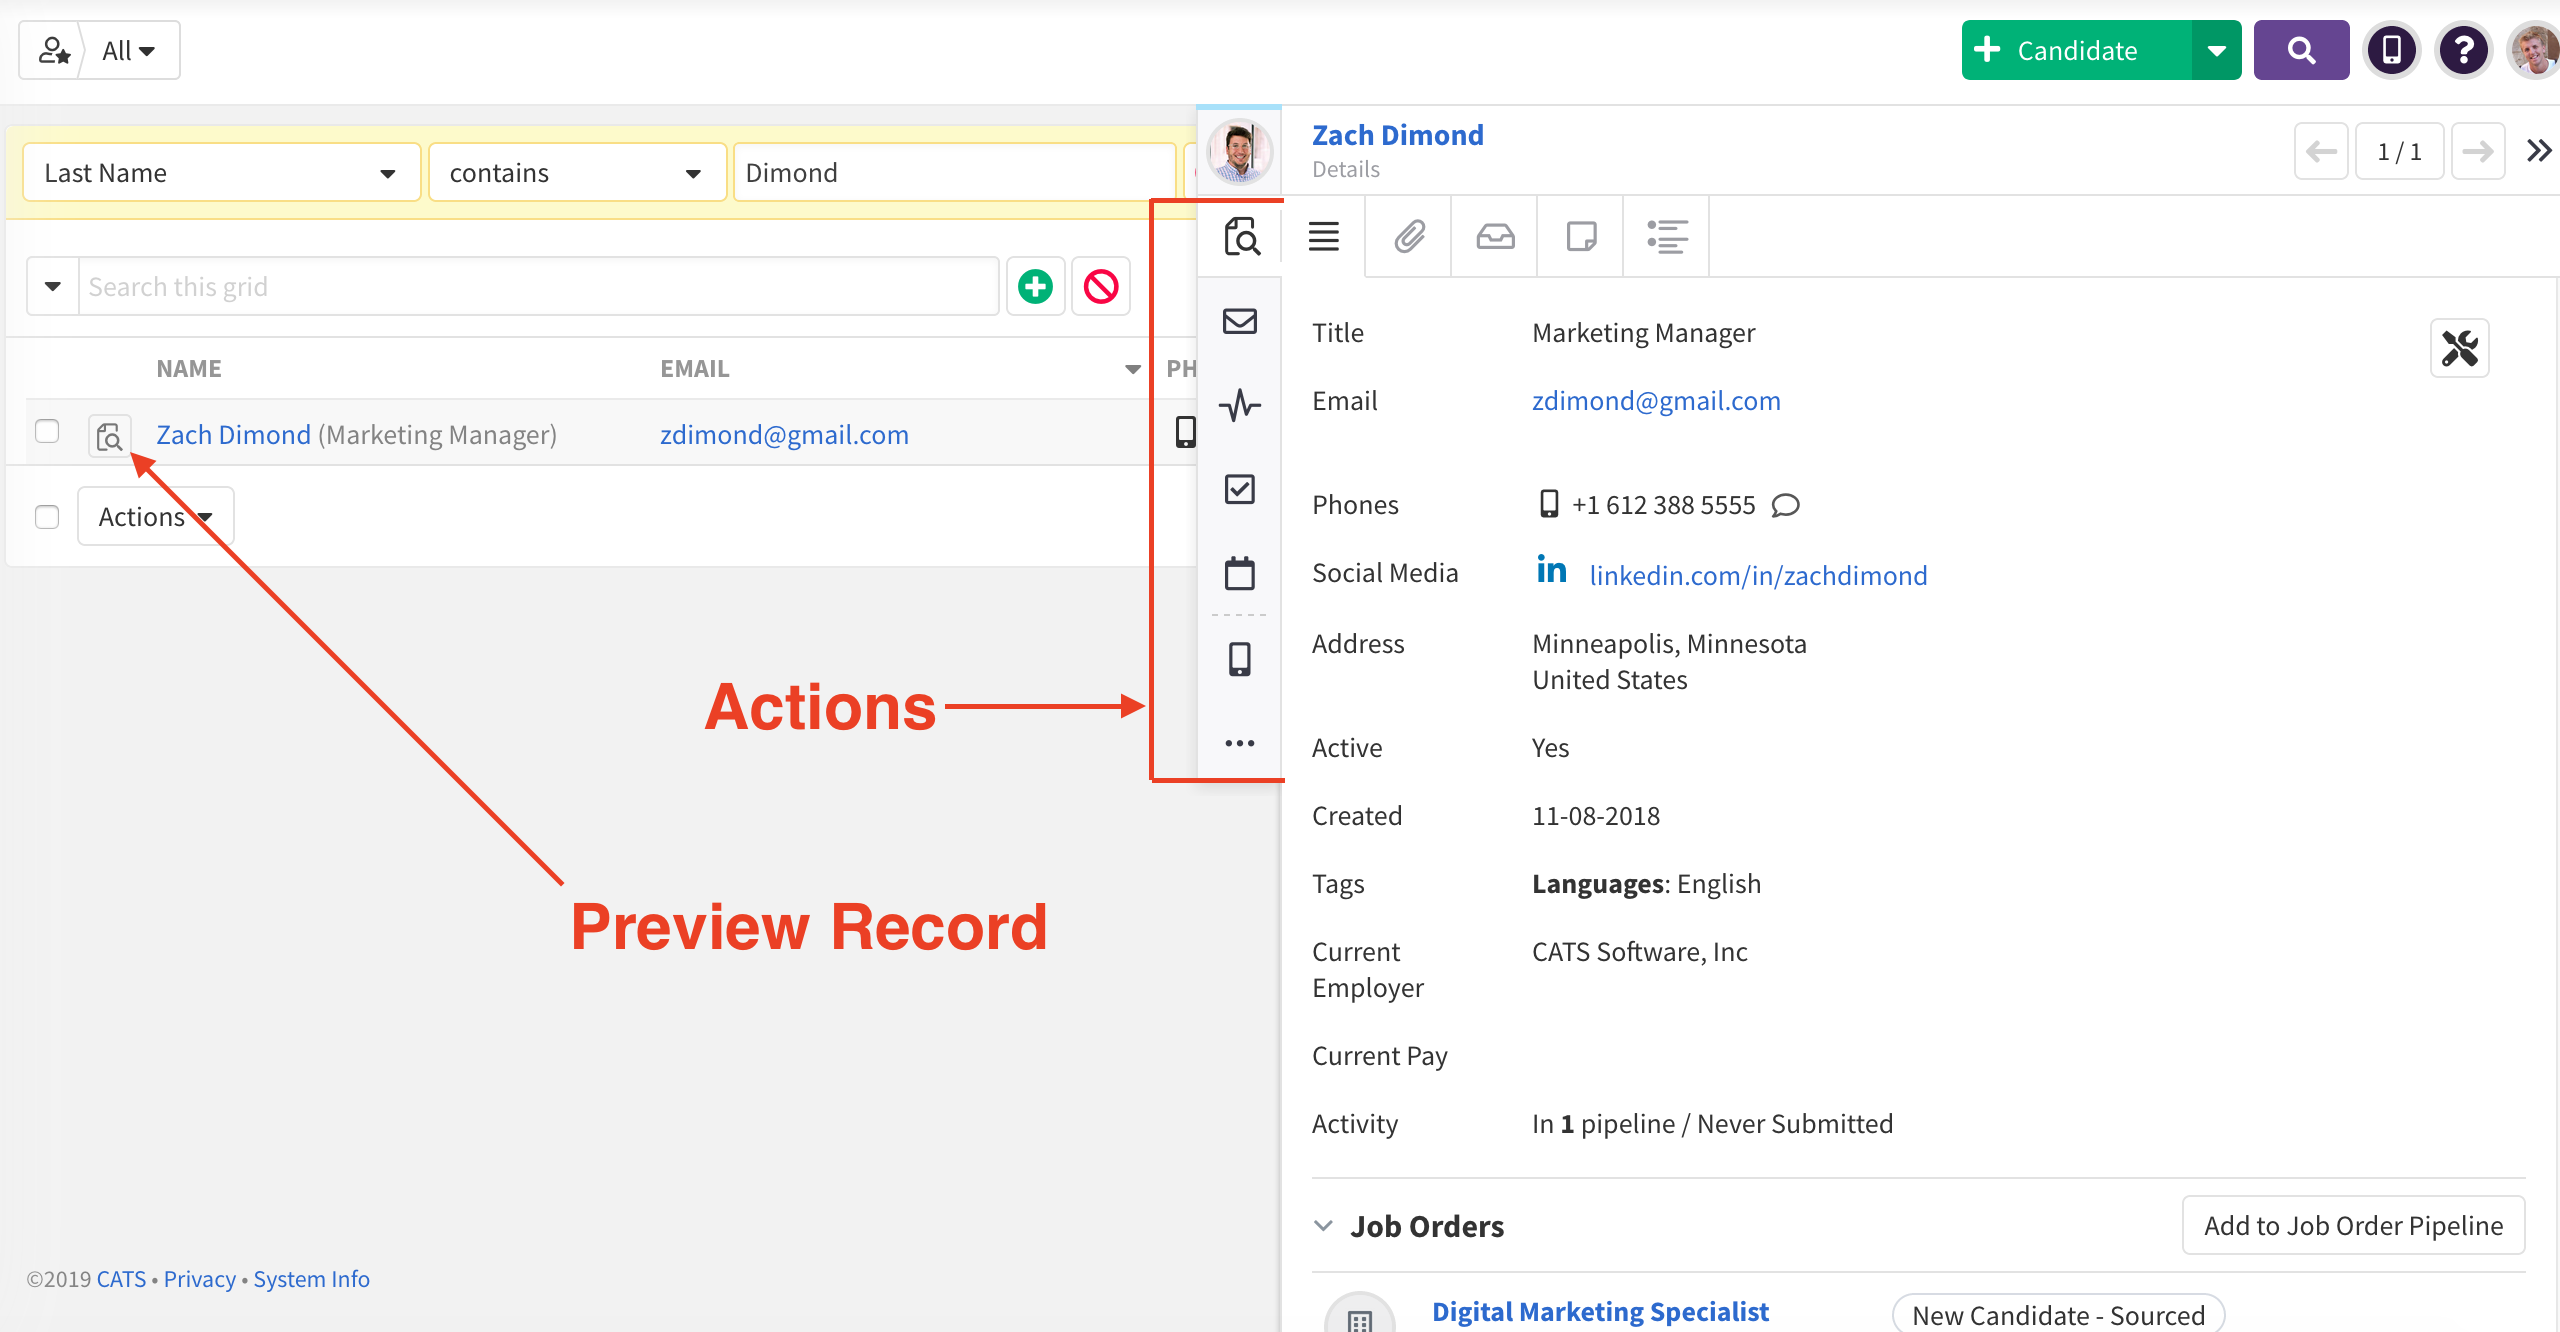
Task: Click Add to Job Order Pipeline button
Action: coord(2353,1226)
